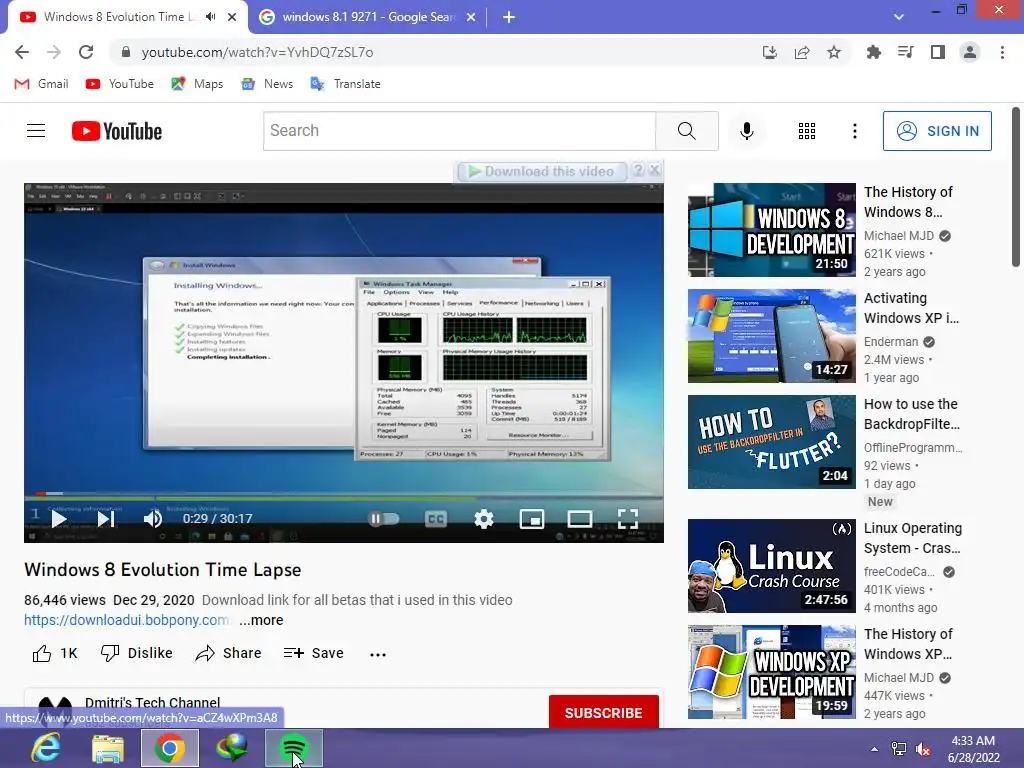This screenshot has height=768, width=1024.
Task: Click the SIGN IN button
Action: [x=937, y=131]
